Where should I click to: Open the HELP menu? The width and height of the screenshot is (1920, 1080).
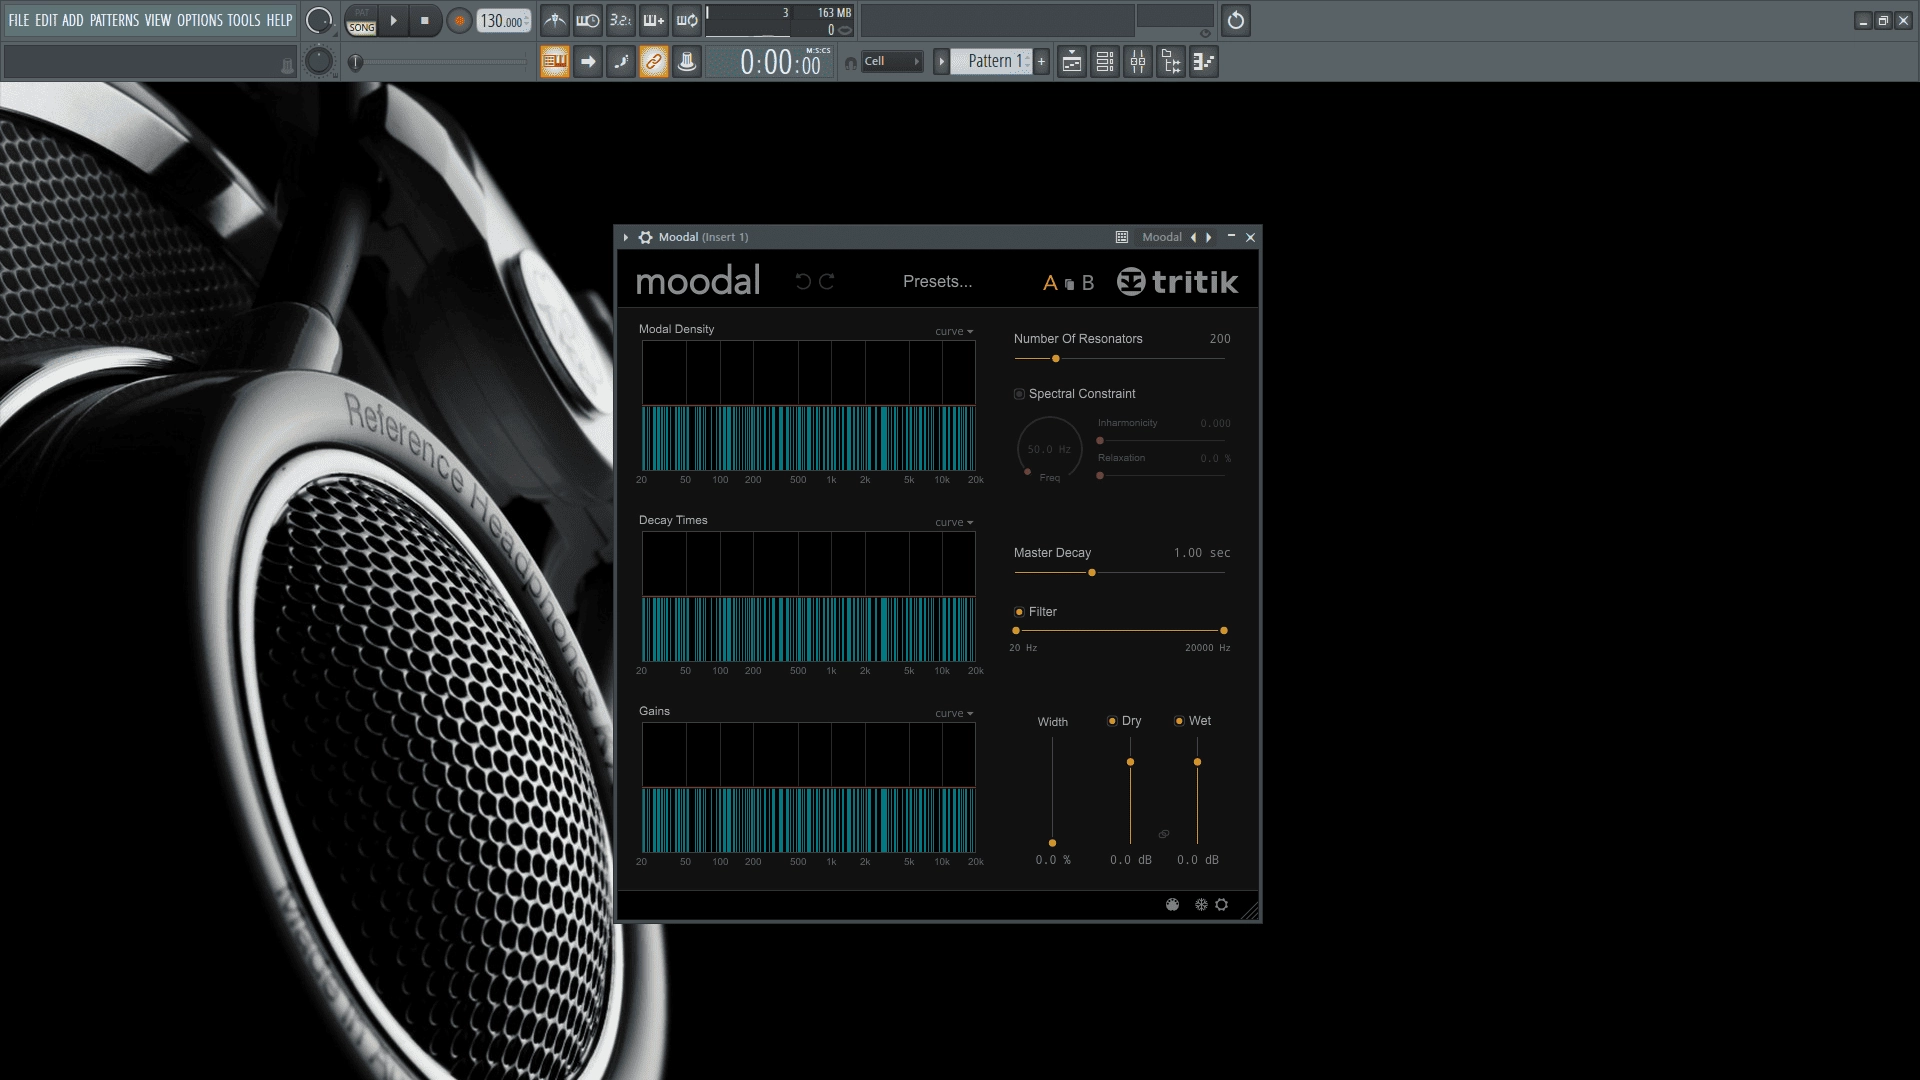pyautogui.click(x=279, y=20)
